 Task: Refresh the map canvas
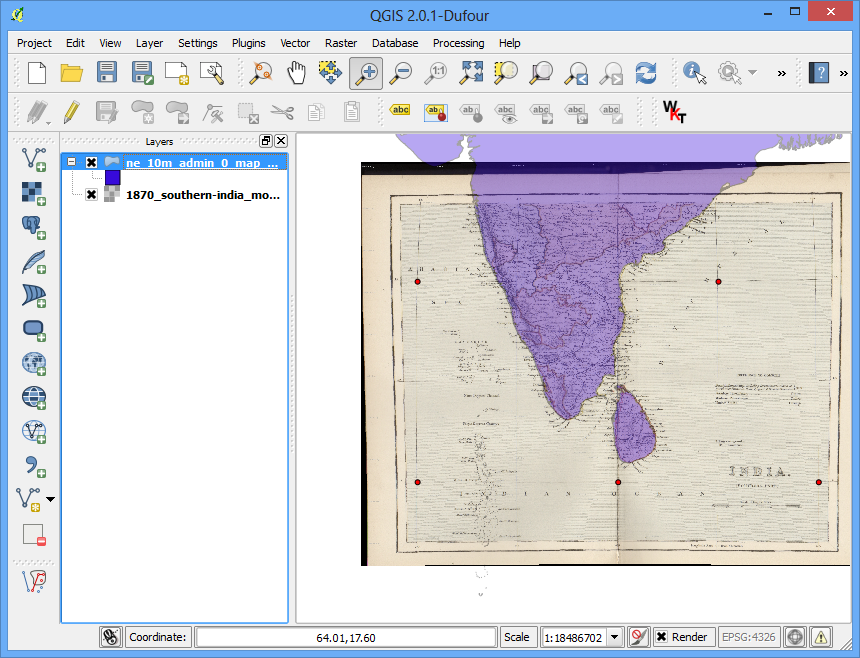tap(646, 73)
